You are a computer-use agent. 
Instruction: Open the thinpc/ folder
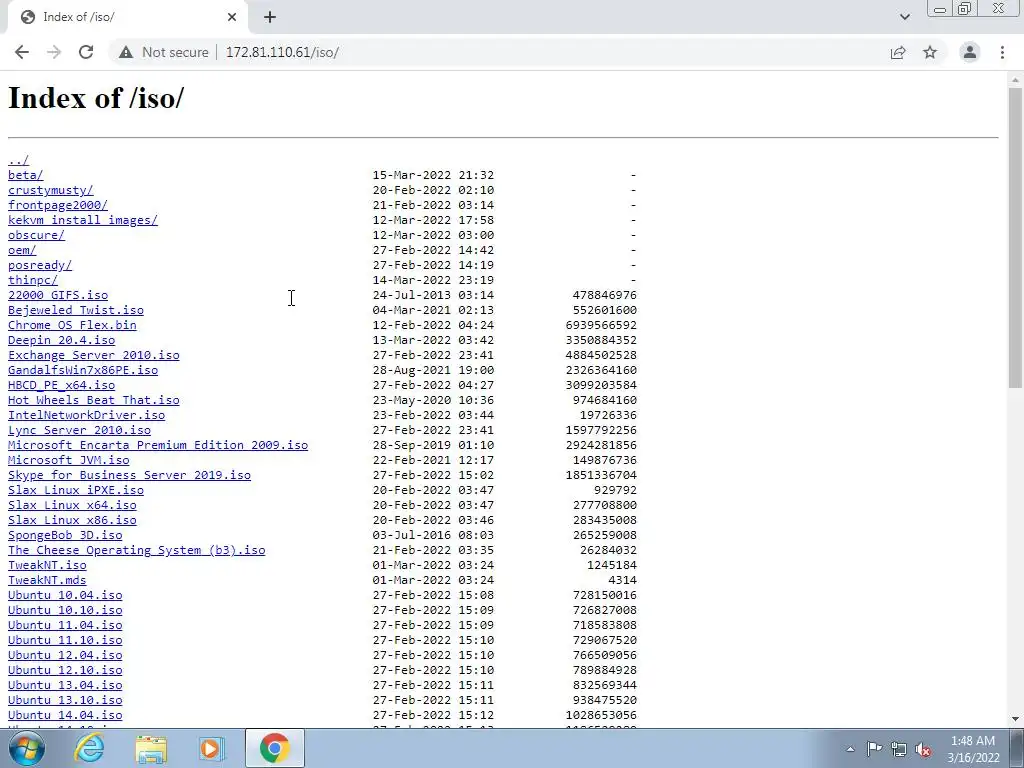pos(33,280)
